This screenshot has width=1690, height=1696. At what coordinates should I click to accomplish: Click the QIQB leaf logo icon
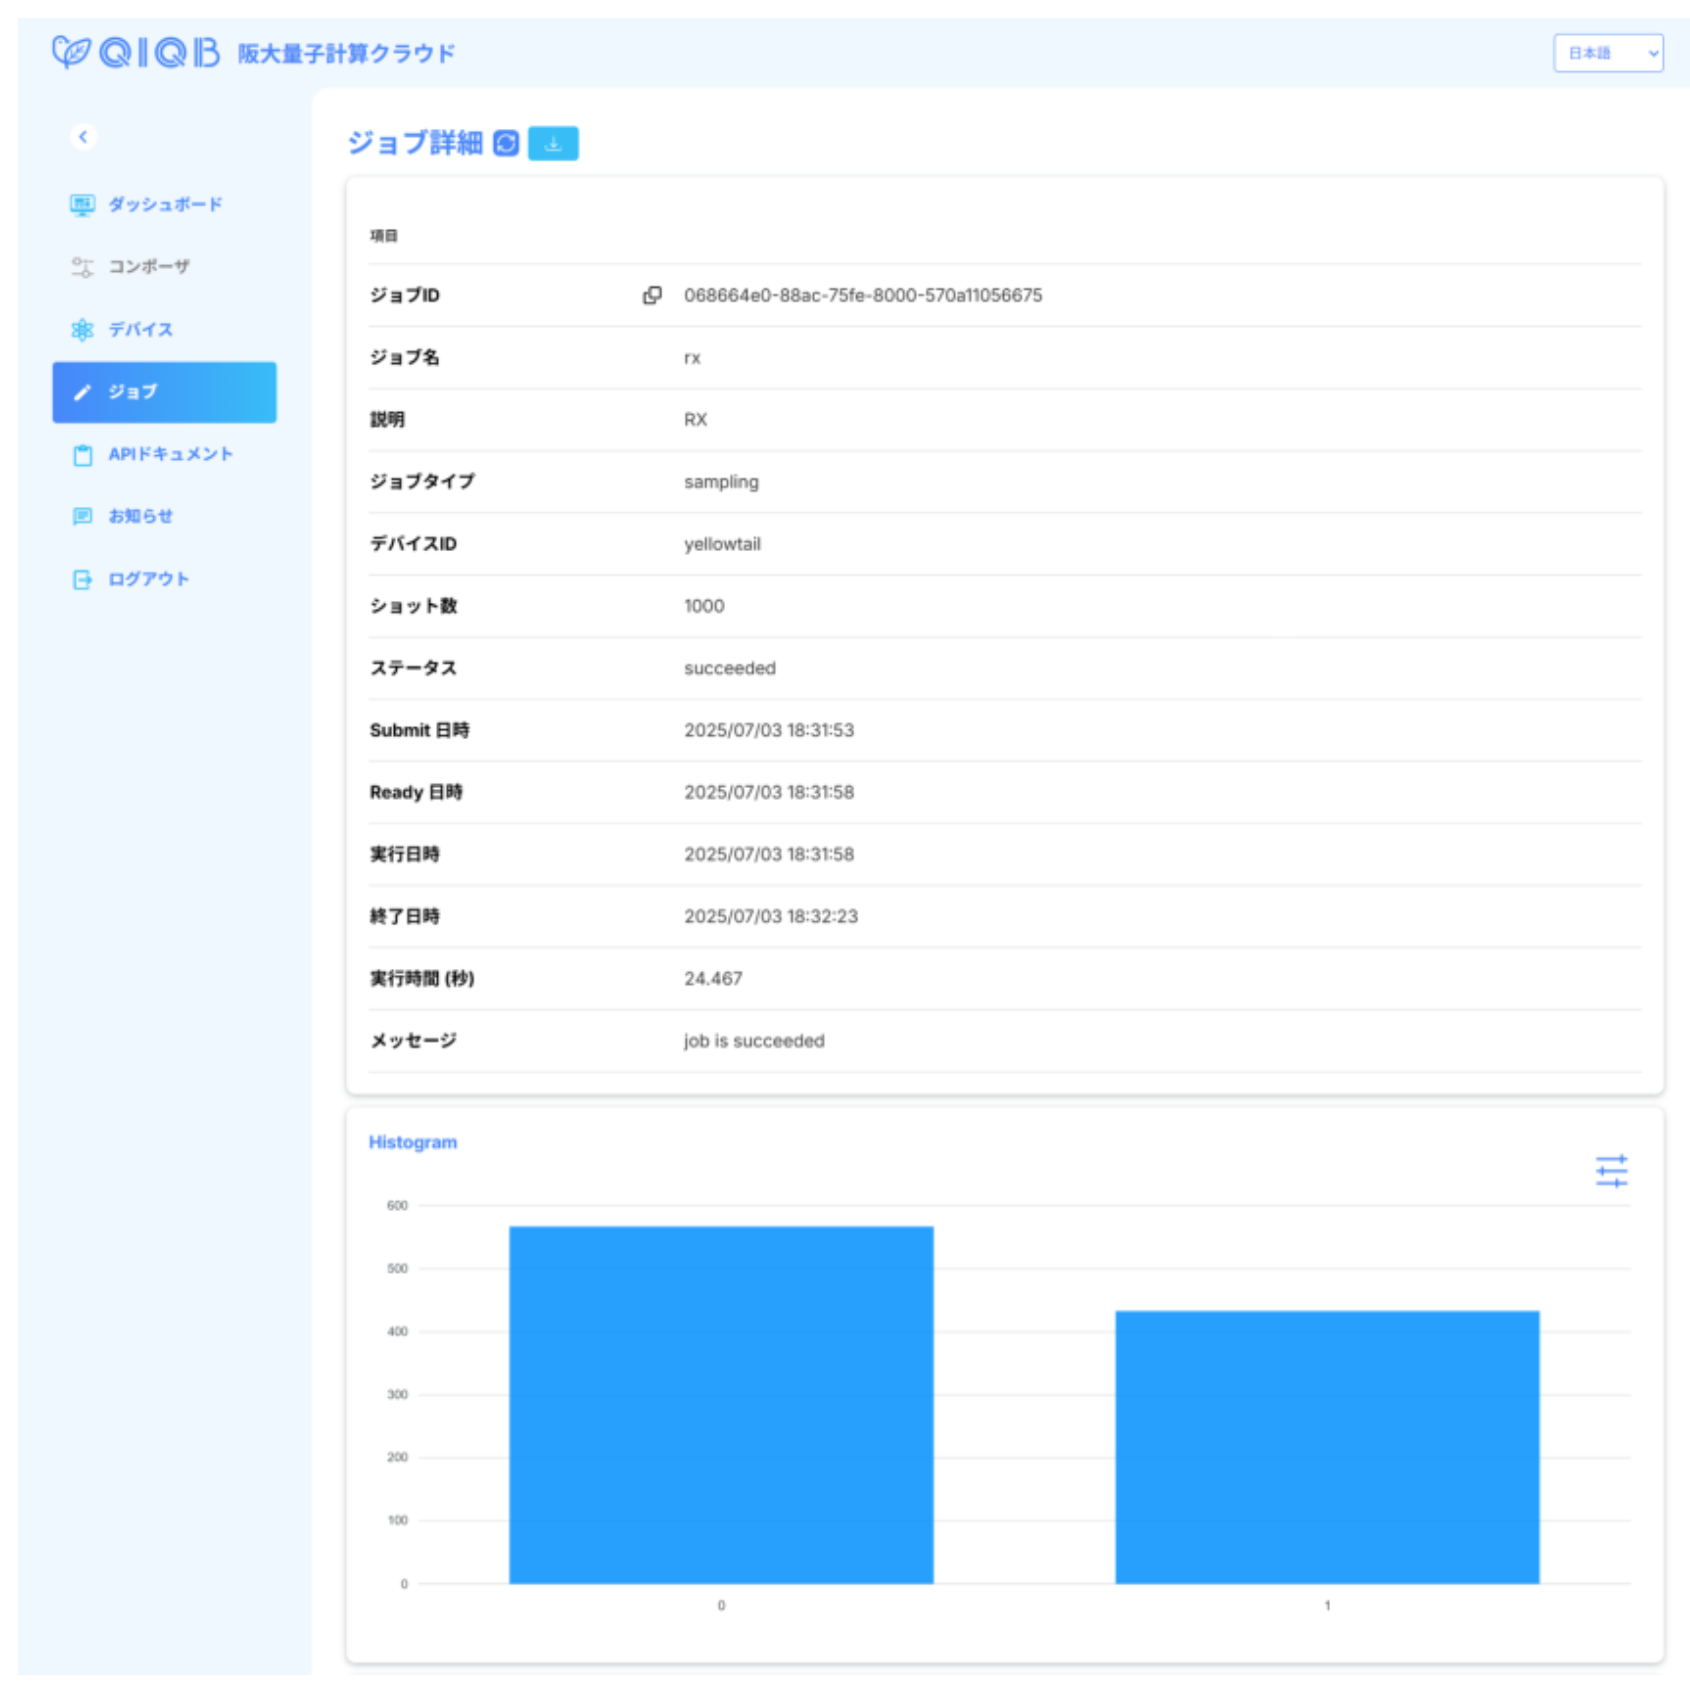click(70, 51)
